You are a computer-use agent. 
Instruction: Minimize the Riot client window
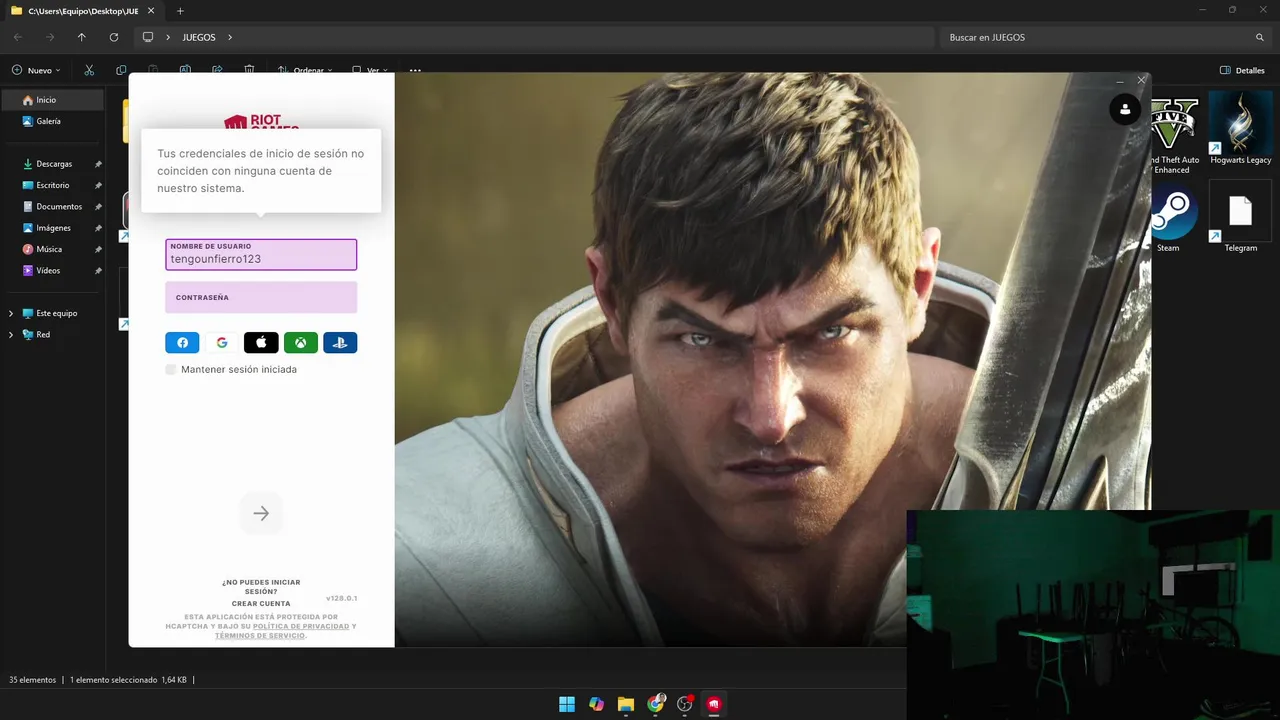click(x=1120, y=80)
